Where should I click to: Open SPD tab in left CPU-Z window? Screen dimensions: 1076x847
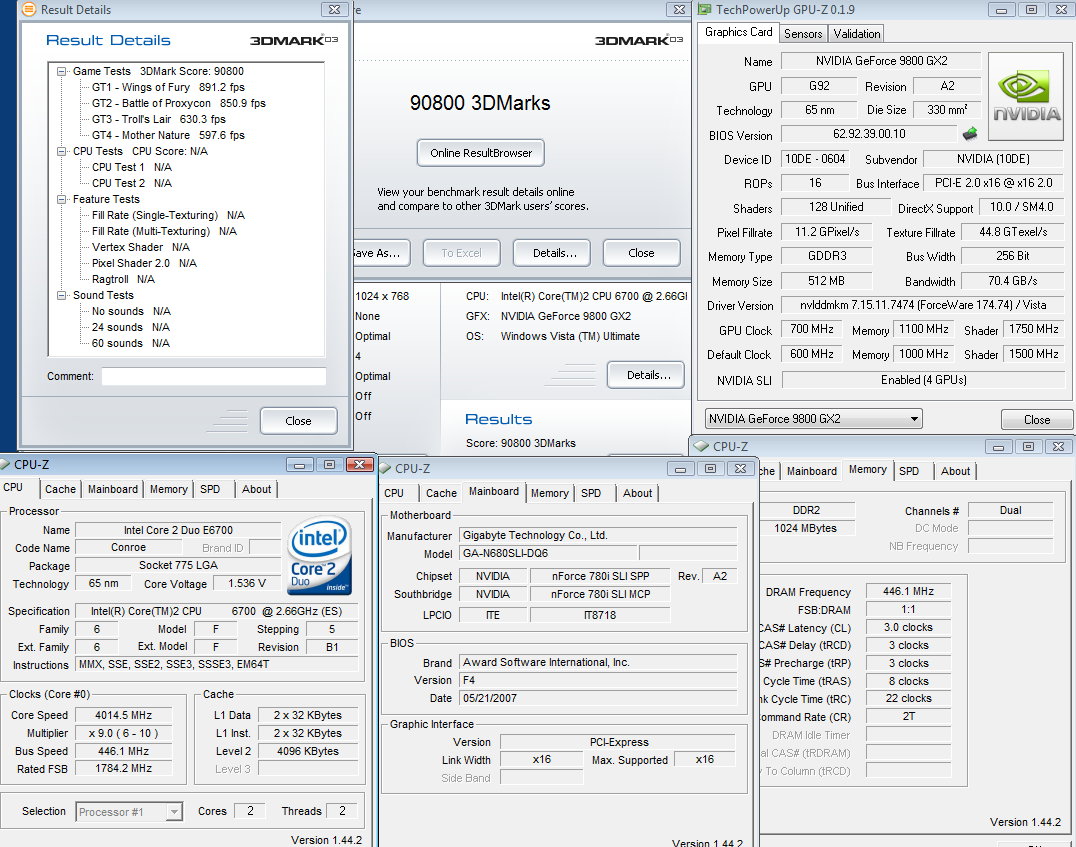pyautogui.click(x=210, y=489)
